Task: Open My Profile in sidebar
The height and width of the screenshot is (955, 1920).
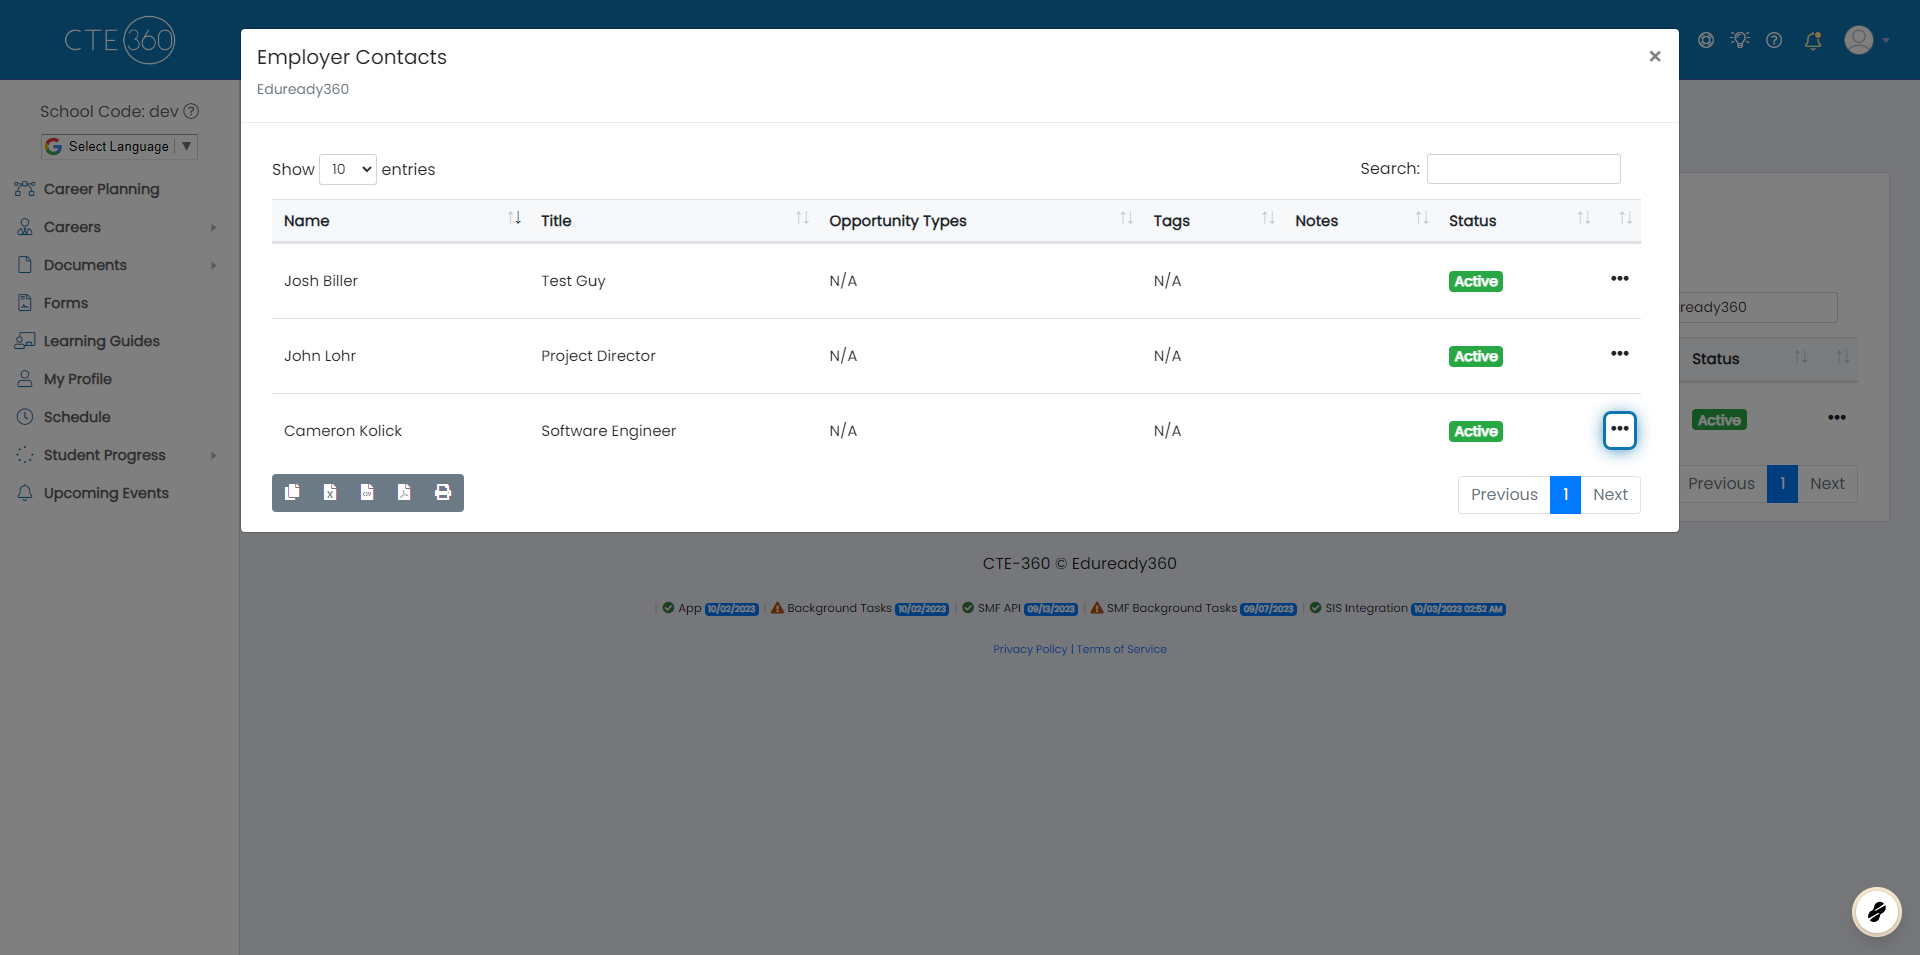Action: (78, 379)
